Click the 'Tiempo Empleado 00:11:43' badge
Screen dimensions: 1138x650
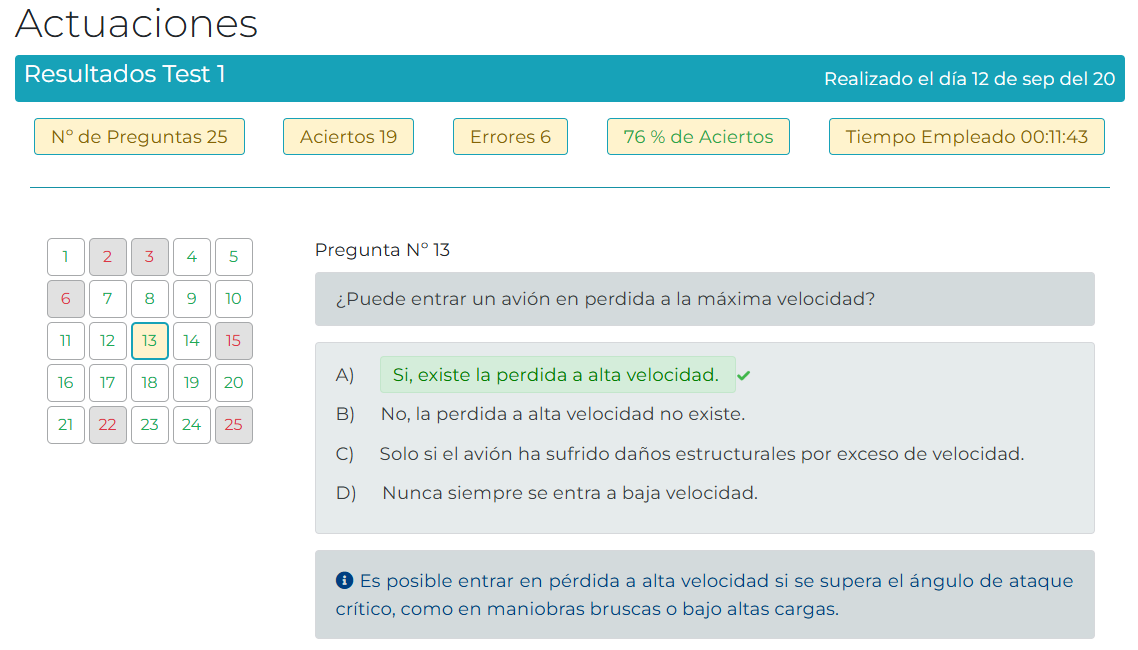[967, 136]
